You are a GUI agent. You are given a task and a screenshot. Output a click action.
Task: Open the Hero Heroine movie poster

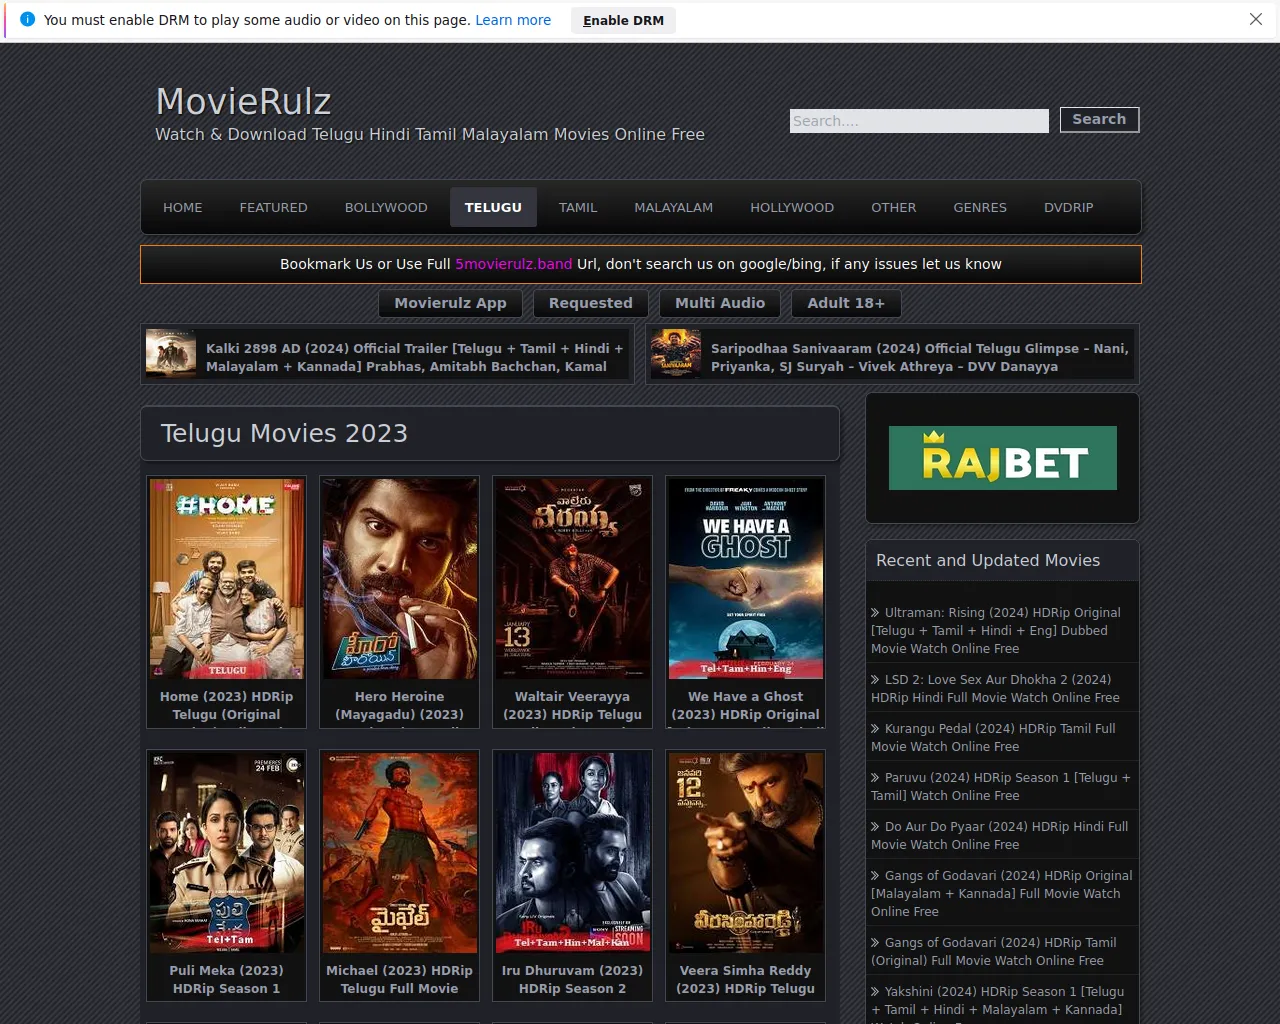coord(400,579)
